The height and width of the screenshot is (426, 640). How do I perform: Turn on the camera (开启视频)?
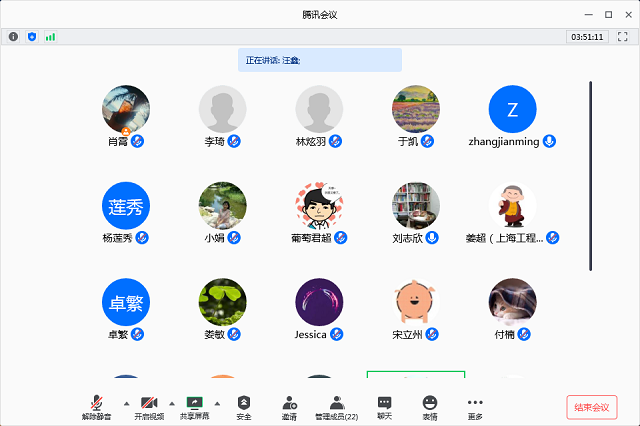pos(148,405)
